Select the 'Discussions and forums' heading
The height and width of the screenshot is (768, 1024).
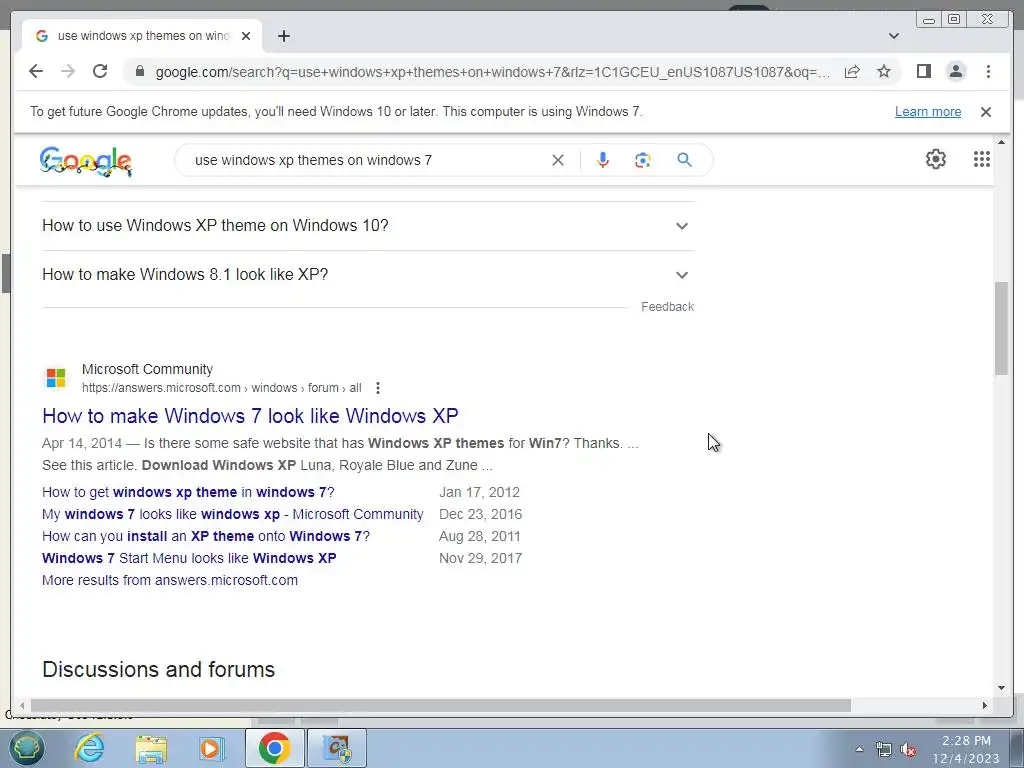(159, 669)
